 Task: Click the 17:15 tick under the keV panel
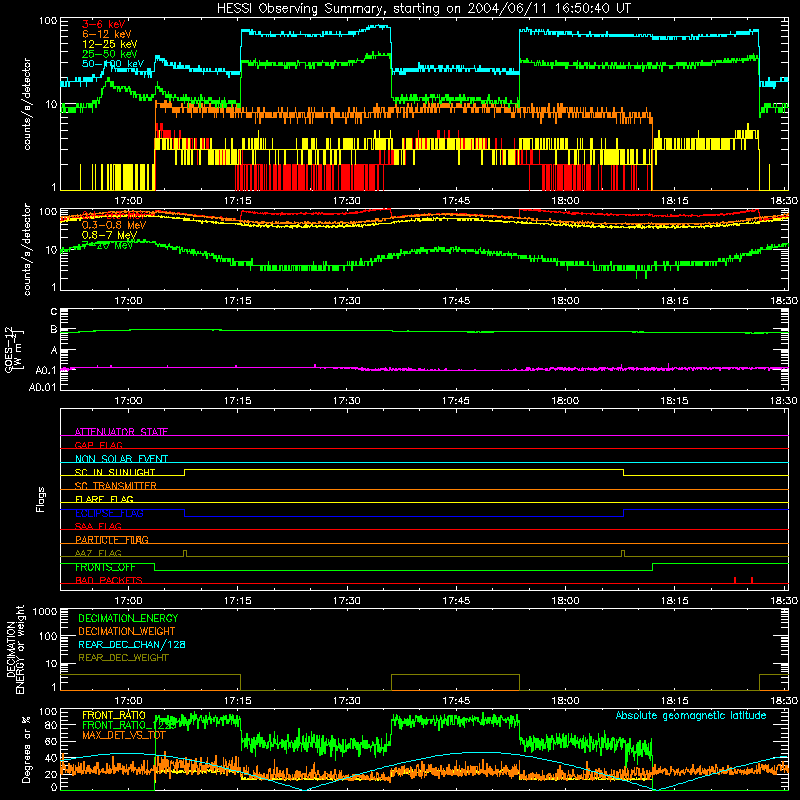(237, 201)
